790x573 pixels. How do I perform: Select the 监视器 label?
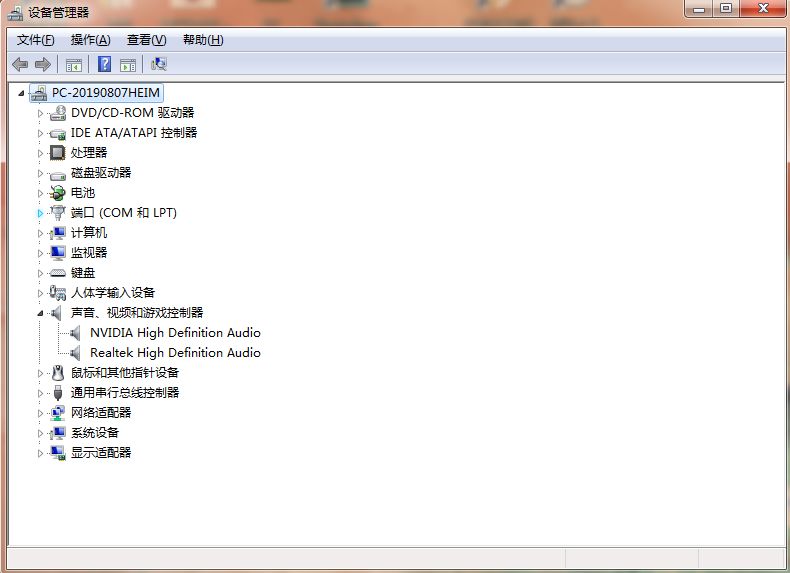pyautogui.click(x=89, y=252)
